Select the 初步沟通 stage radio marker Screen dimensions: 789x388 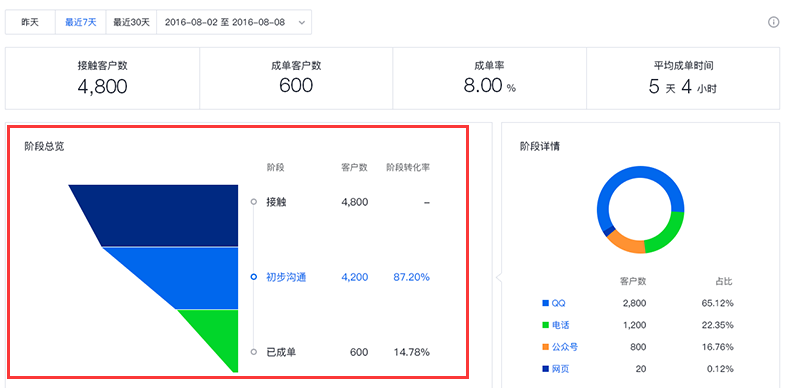[x=254, y=277]
